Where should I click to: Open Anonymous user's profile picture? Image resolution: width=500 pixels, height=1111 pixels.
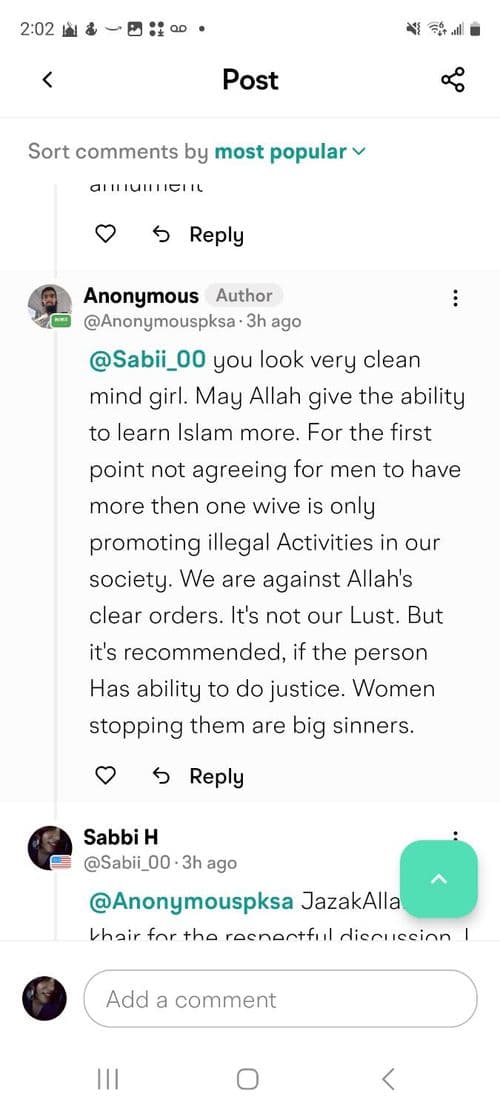pyautogui.click(x=50, y=307)
